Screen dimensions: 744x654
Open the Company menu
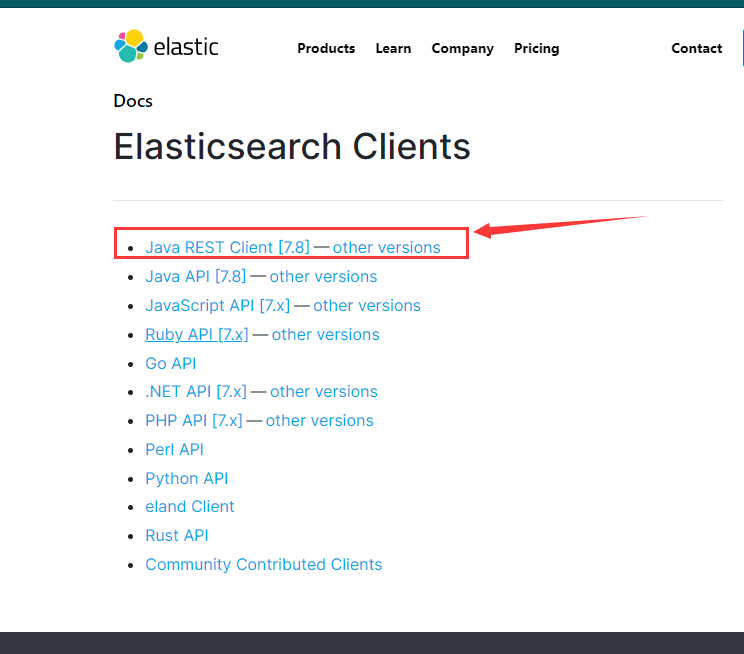463,48
